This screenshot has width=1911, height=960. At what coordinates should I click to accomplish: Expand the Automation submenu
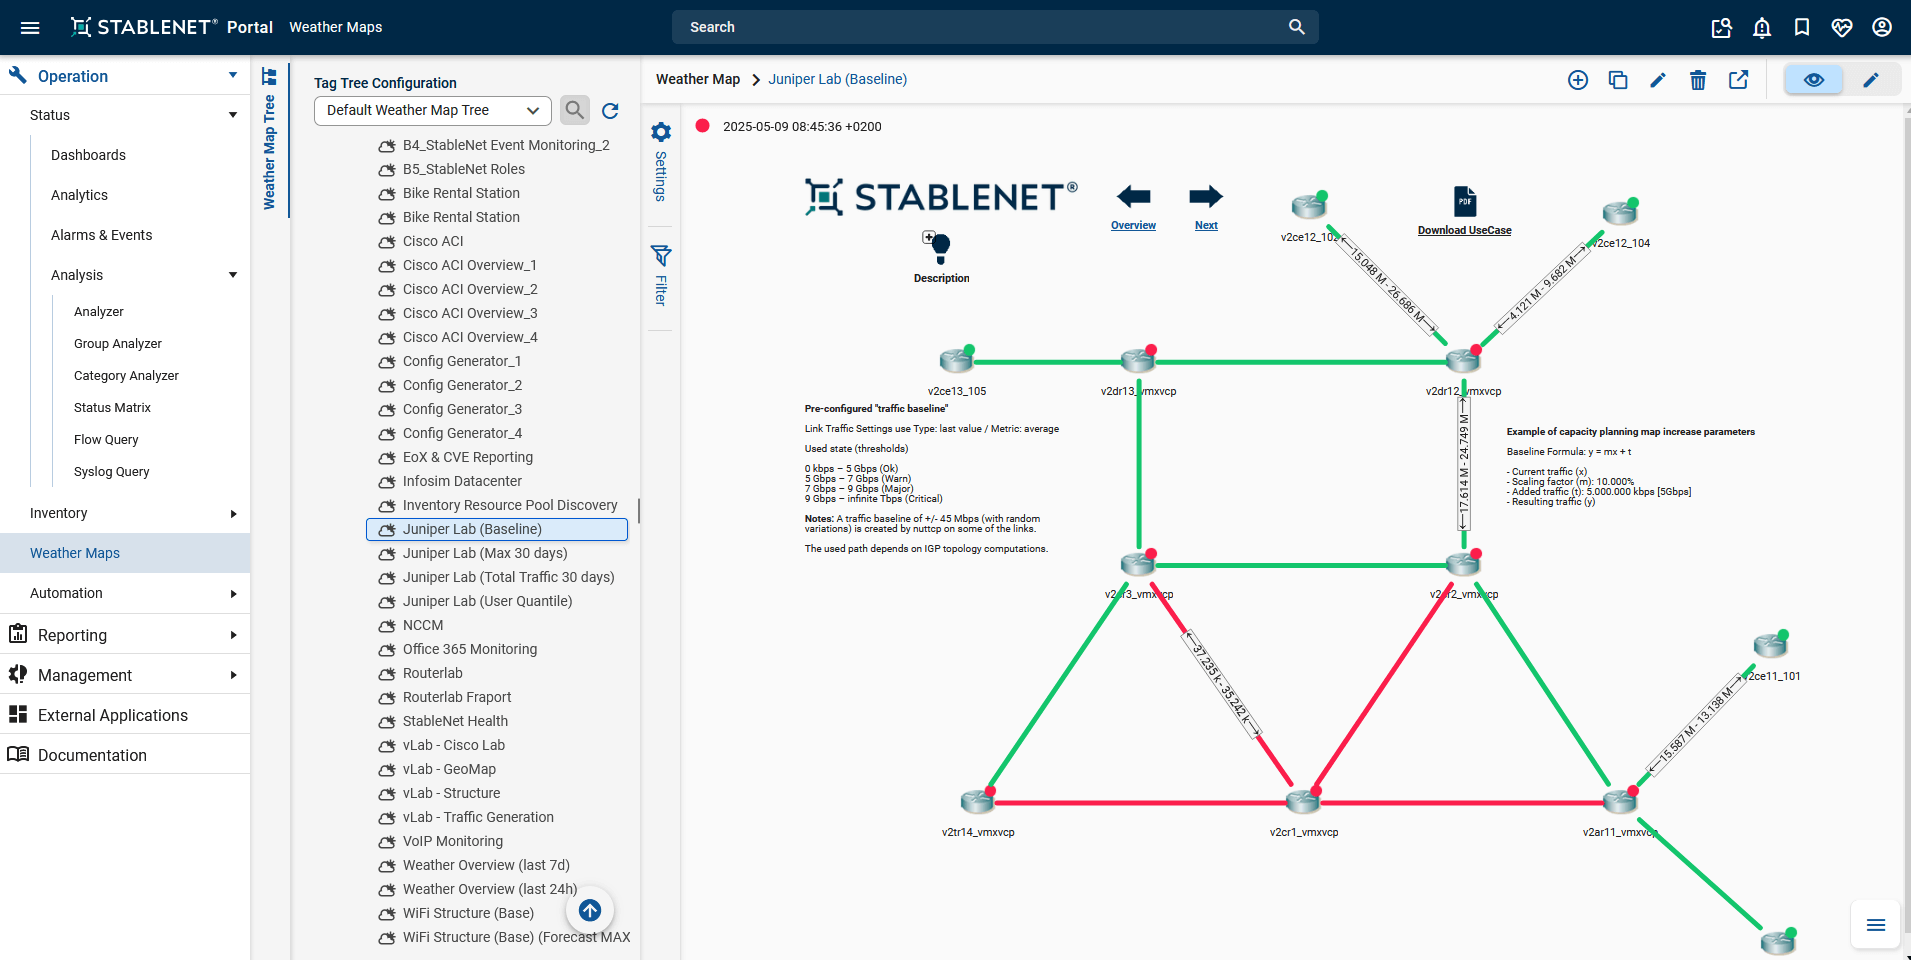(x=233, y=594)
